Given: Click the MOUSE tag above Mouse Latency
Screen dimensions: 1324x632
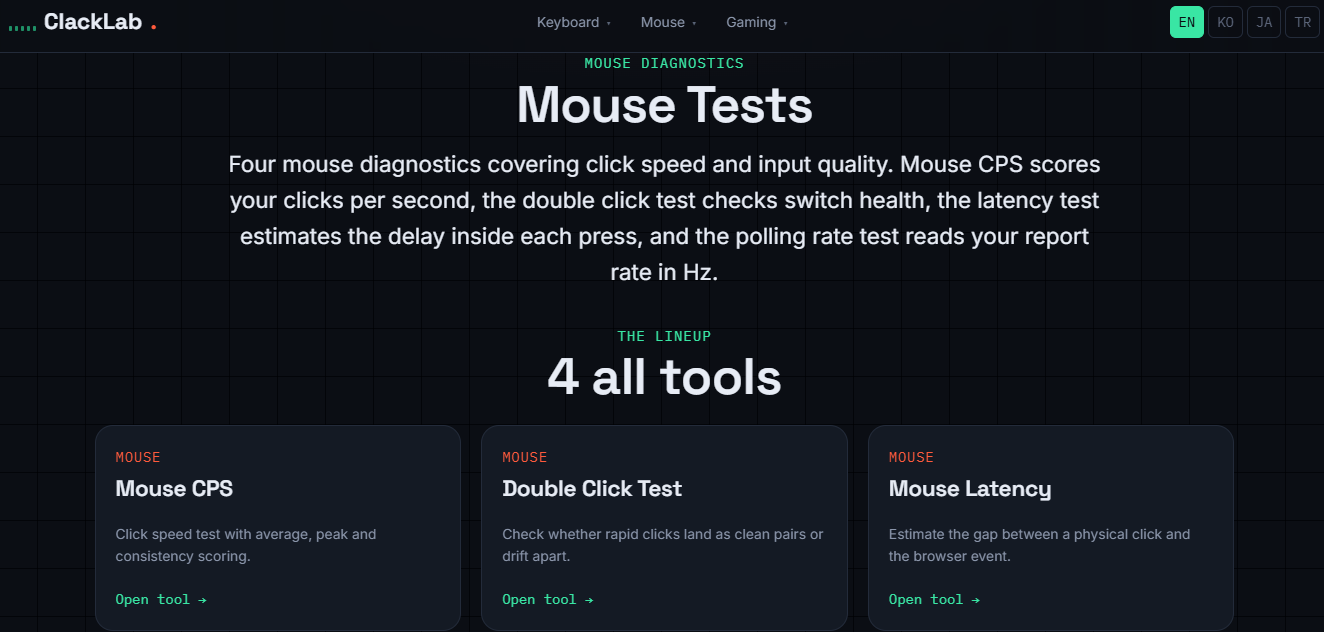Looking at the screenshot, I should (x=912, y=457).
